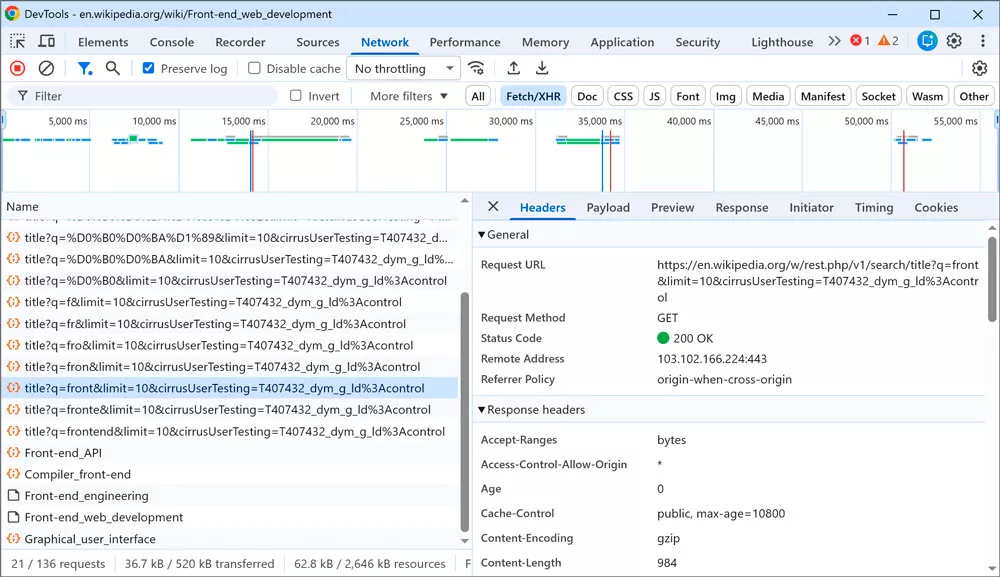Open the yellow warning count badge
This screenshot has width=1000, height=577.
(888, 41)
